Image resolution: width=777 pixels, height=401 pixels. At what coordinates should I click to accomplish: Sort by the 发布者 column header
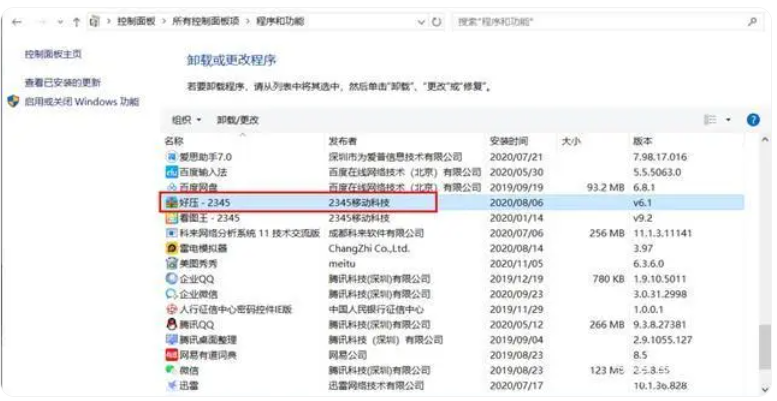pyautogui.click(x=343, y=142)
